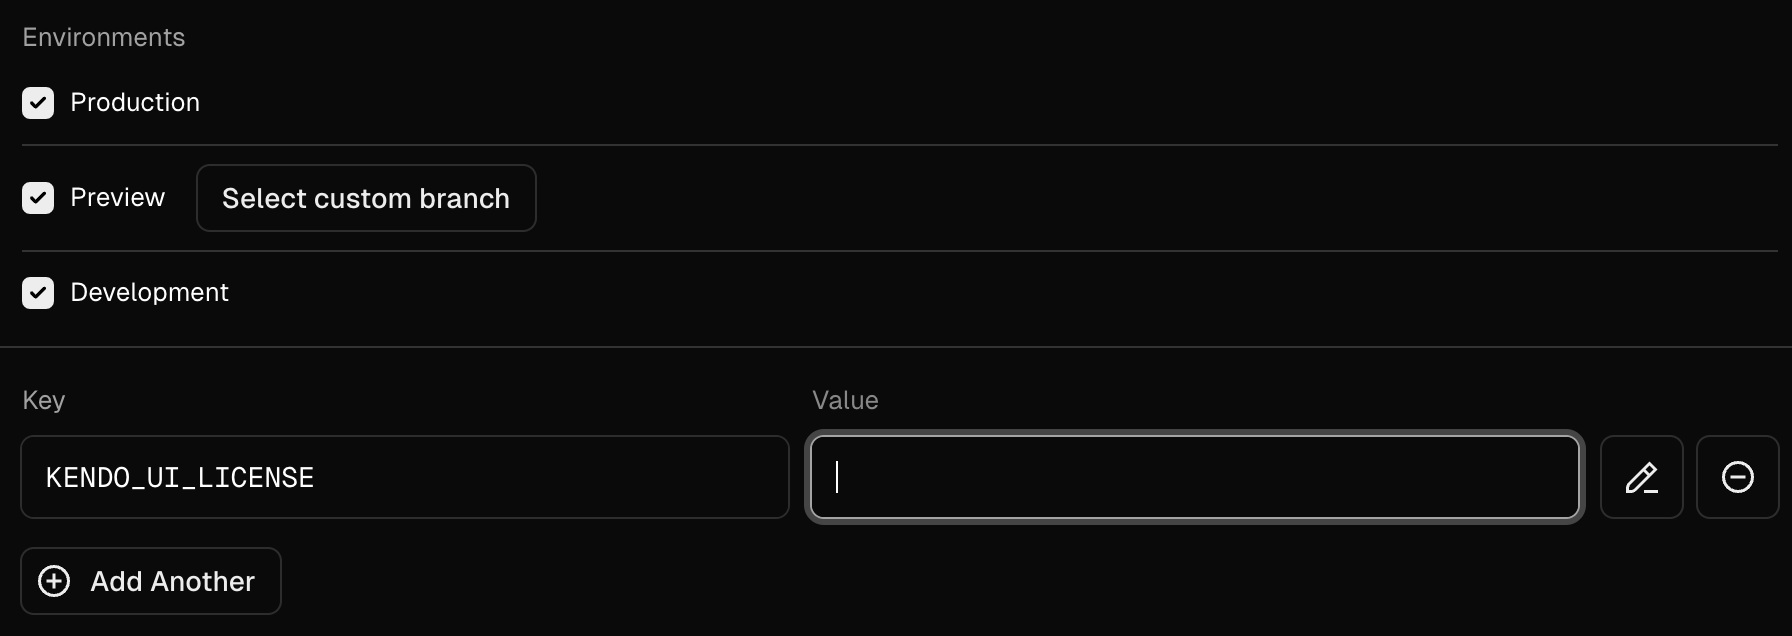This screenshot has width=1792, height=636.
Task: Open the Select custom branch picker
Action: click(366, 198)
